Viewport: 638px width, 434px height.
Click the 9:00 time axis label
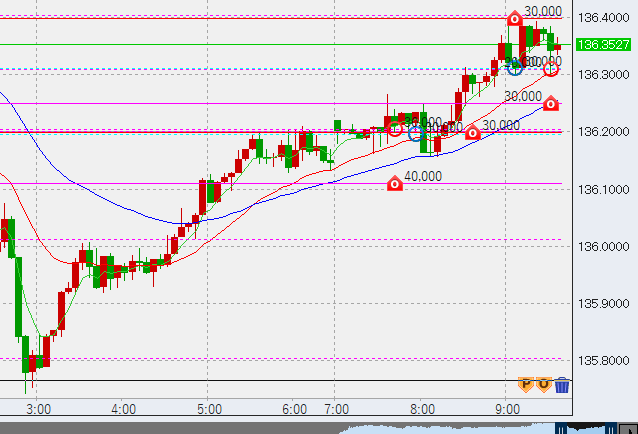pos(507,409)
